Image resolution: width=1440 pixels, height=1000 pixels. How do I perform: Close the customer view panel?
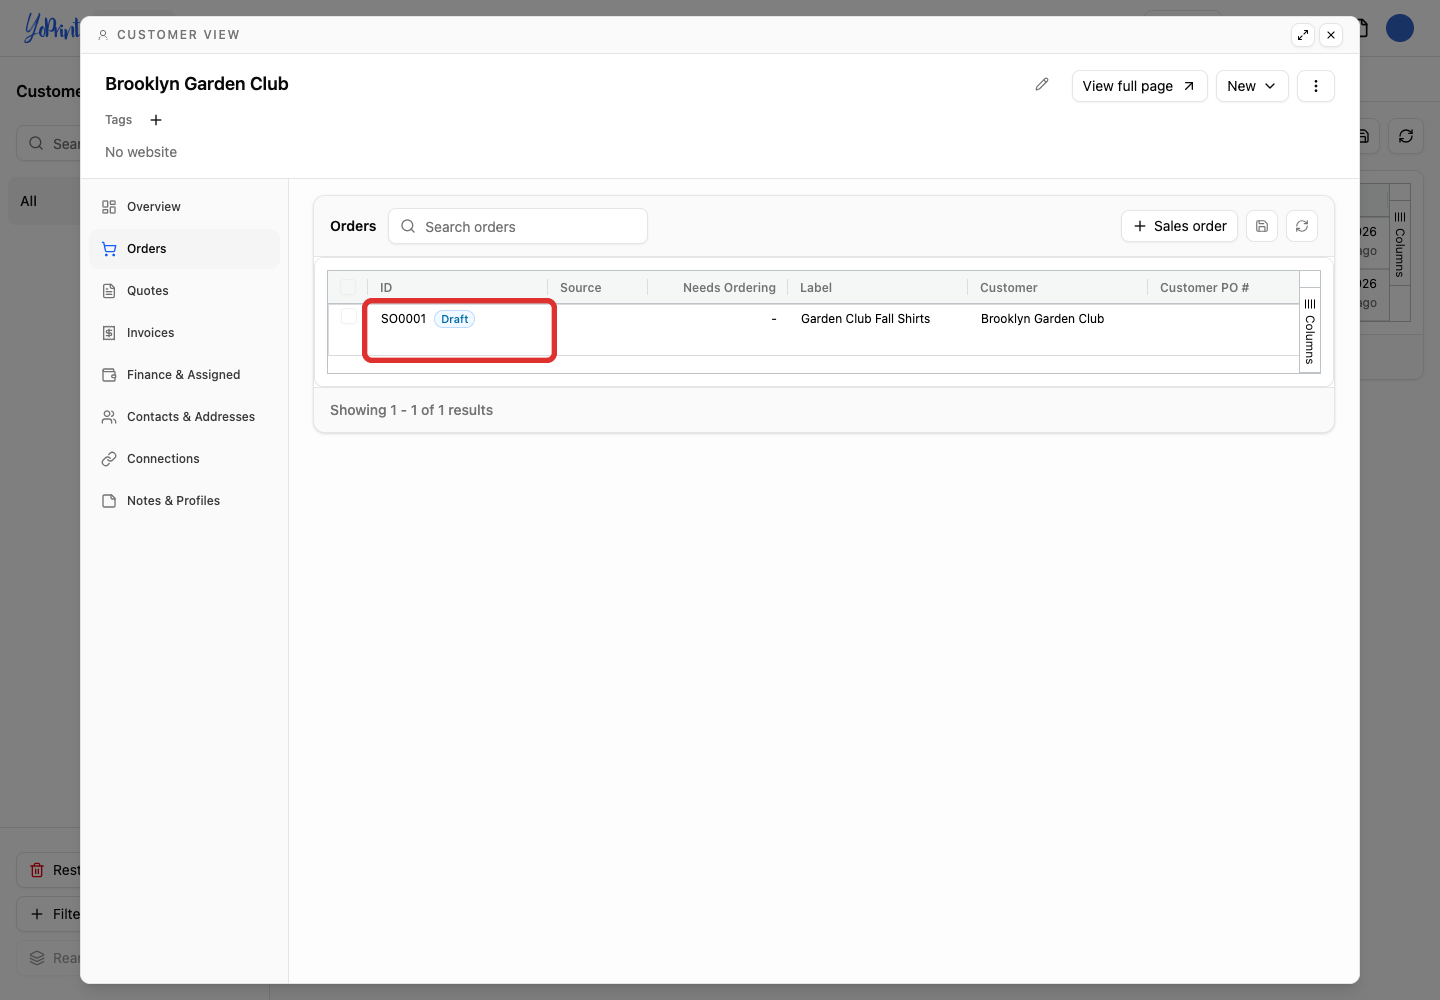tap(1331, 35)
